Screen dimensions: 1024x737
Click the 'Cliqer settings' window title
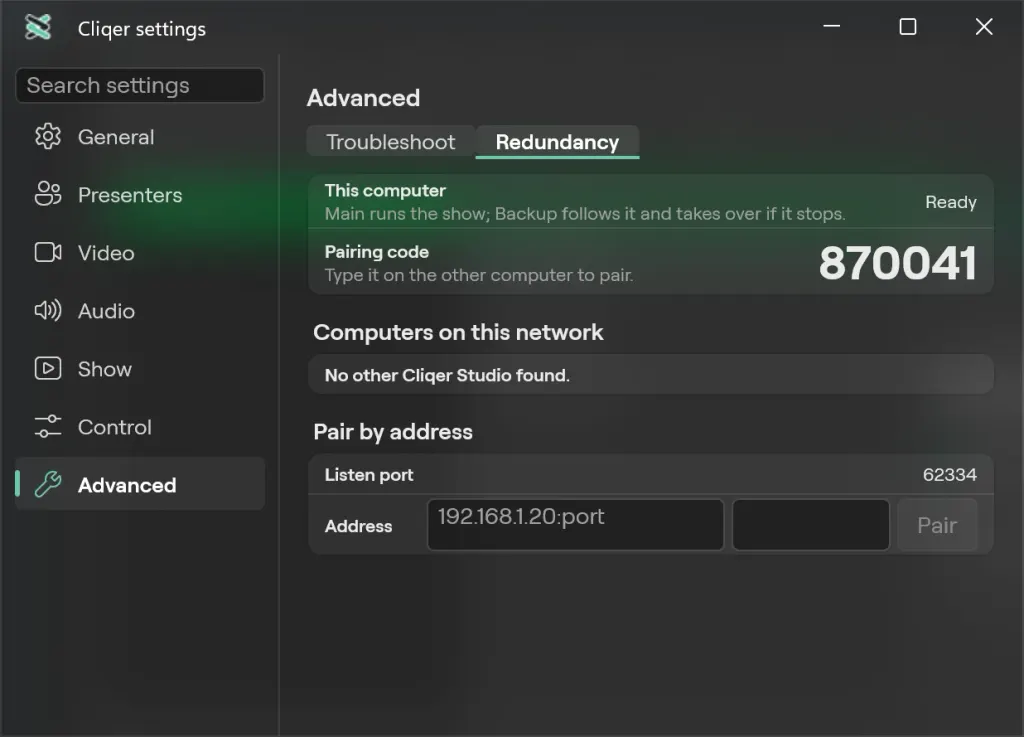(x=142, y=29)
